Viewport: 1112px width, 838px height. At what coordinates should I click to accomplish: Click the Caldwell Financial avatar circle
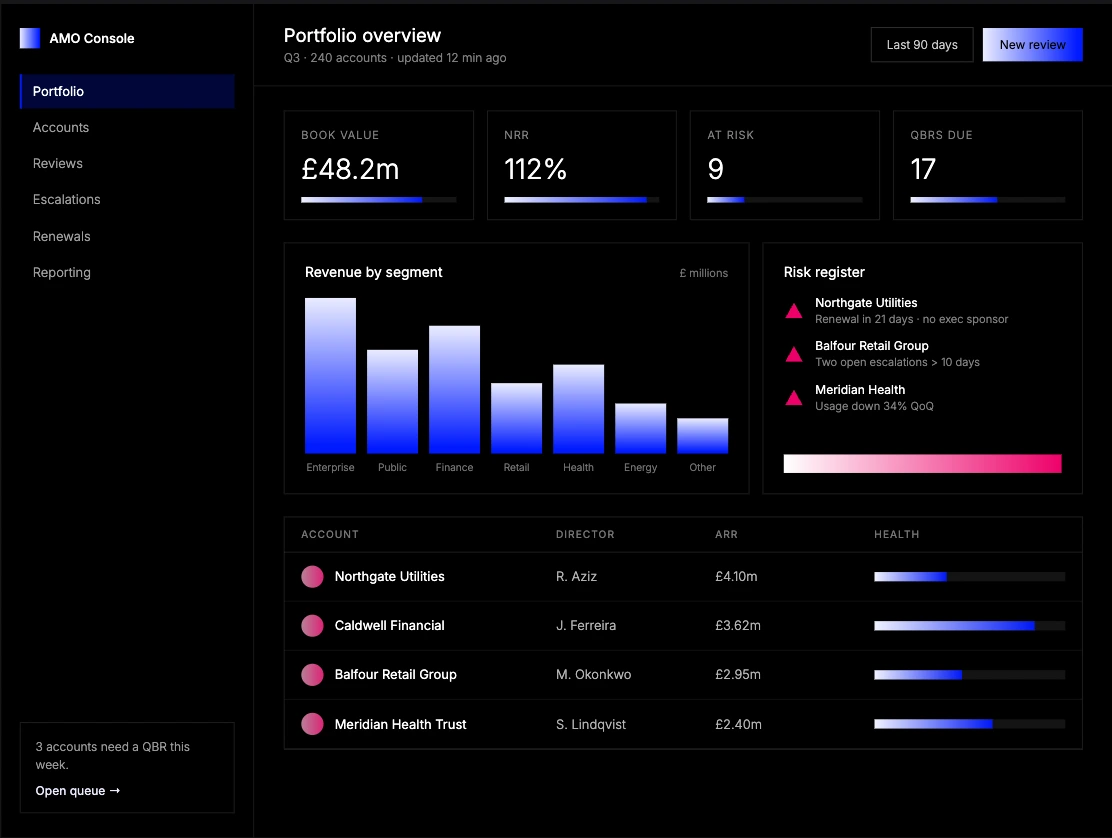312,625
